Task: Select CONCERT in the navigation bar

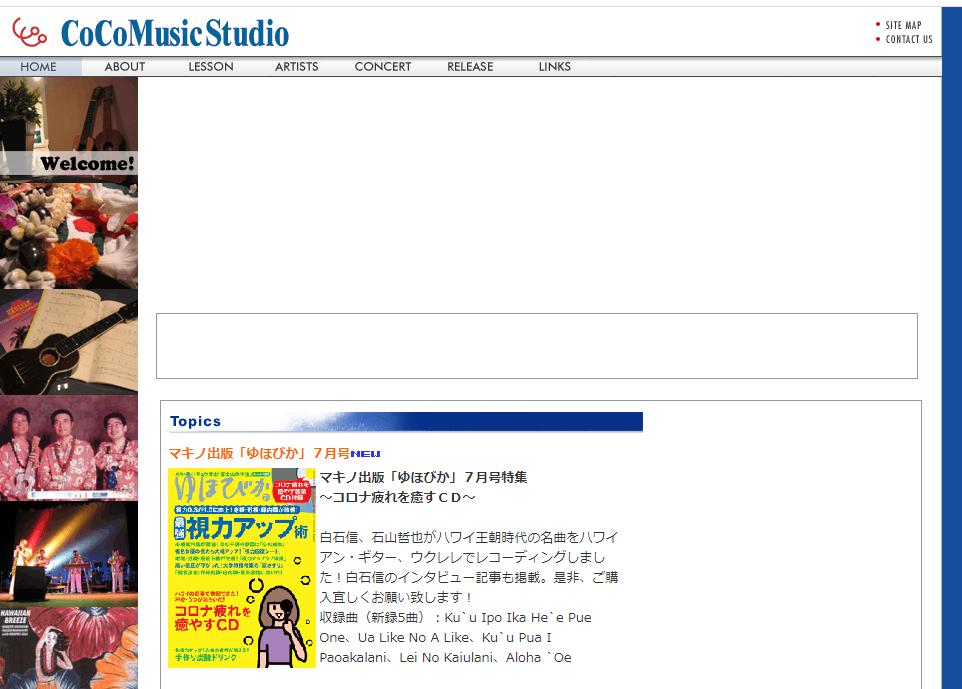Action: [x=383, y=67]
